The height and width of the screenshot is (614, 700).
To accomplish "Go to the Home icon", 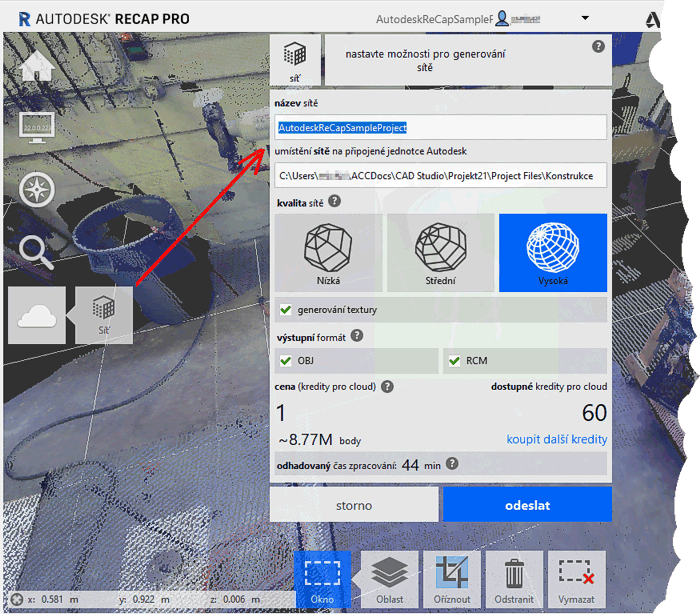I will (37, 66).
